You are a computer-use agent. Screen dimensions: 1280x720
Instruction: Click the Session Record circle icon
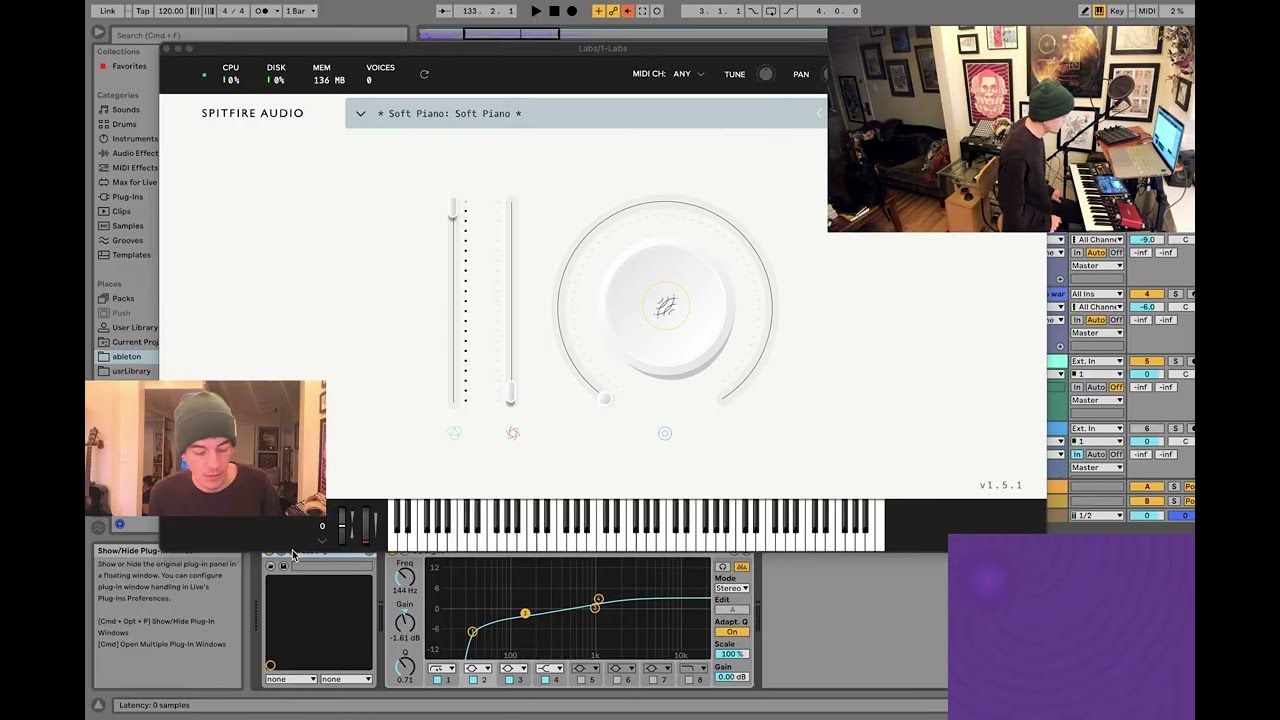[656, 11]
